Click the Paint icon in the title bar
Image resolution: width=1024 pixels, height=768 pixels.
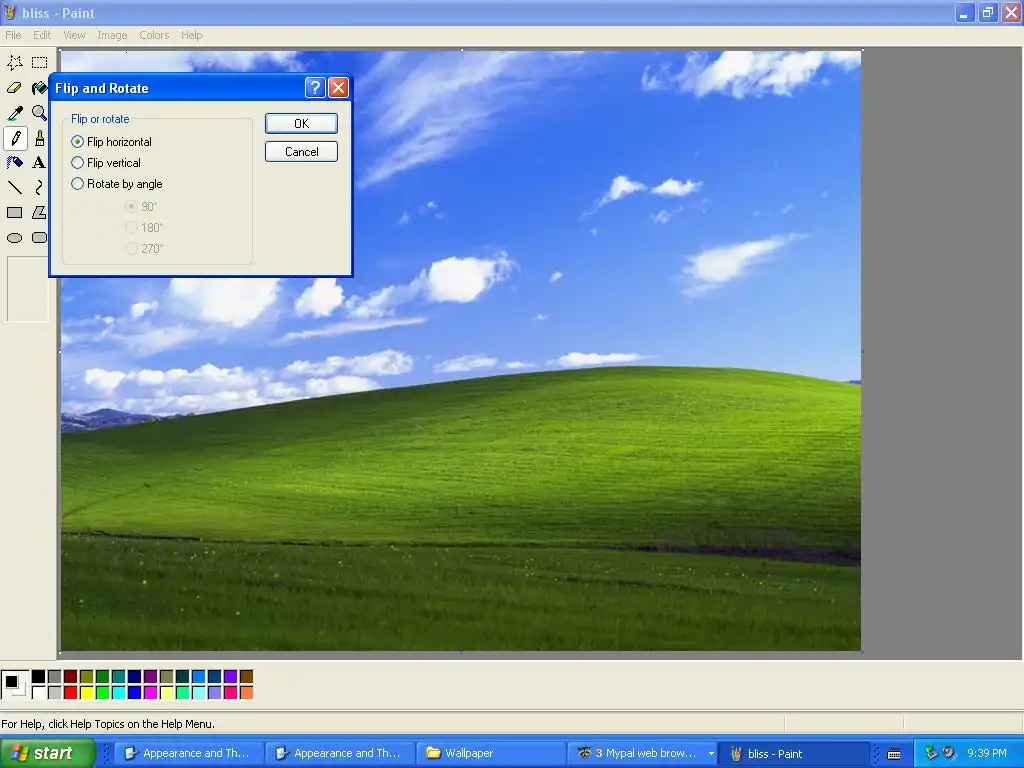click(10, 12)
